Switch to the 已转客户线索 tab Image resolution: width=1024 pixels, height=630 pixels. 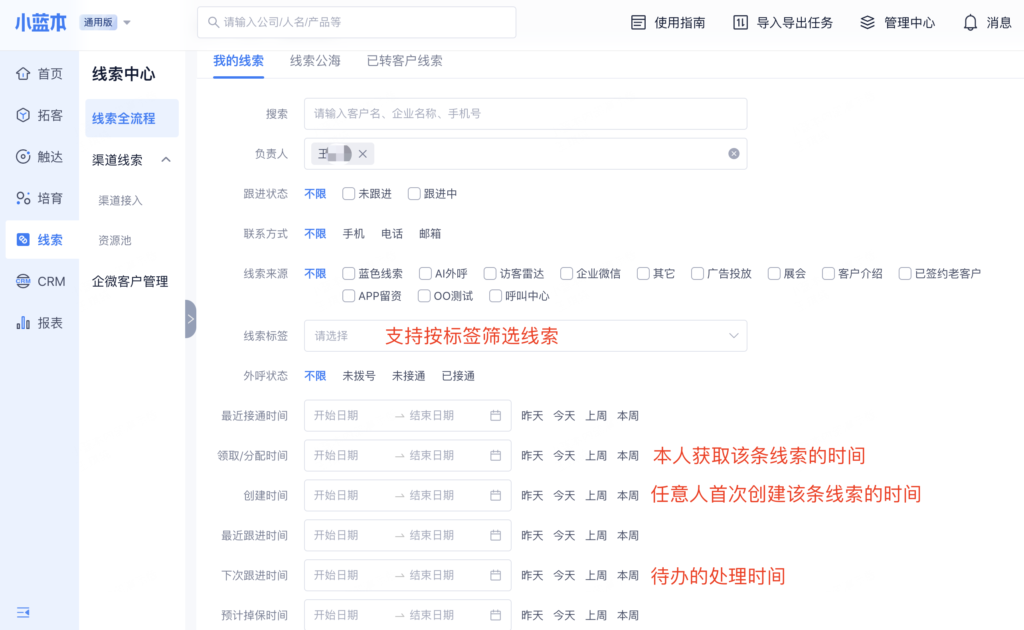404,61
